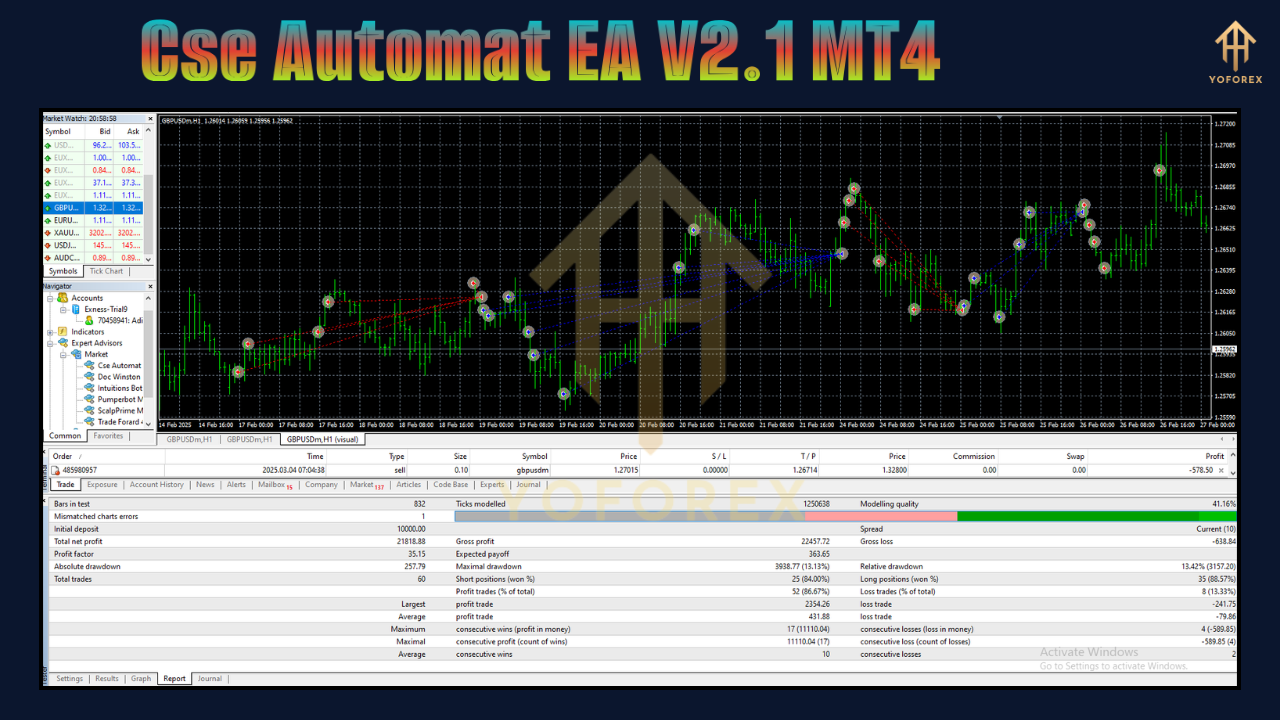Click the Exness-Trial9 account icon

tap(76, 309)
